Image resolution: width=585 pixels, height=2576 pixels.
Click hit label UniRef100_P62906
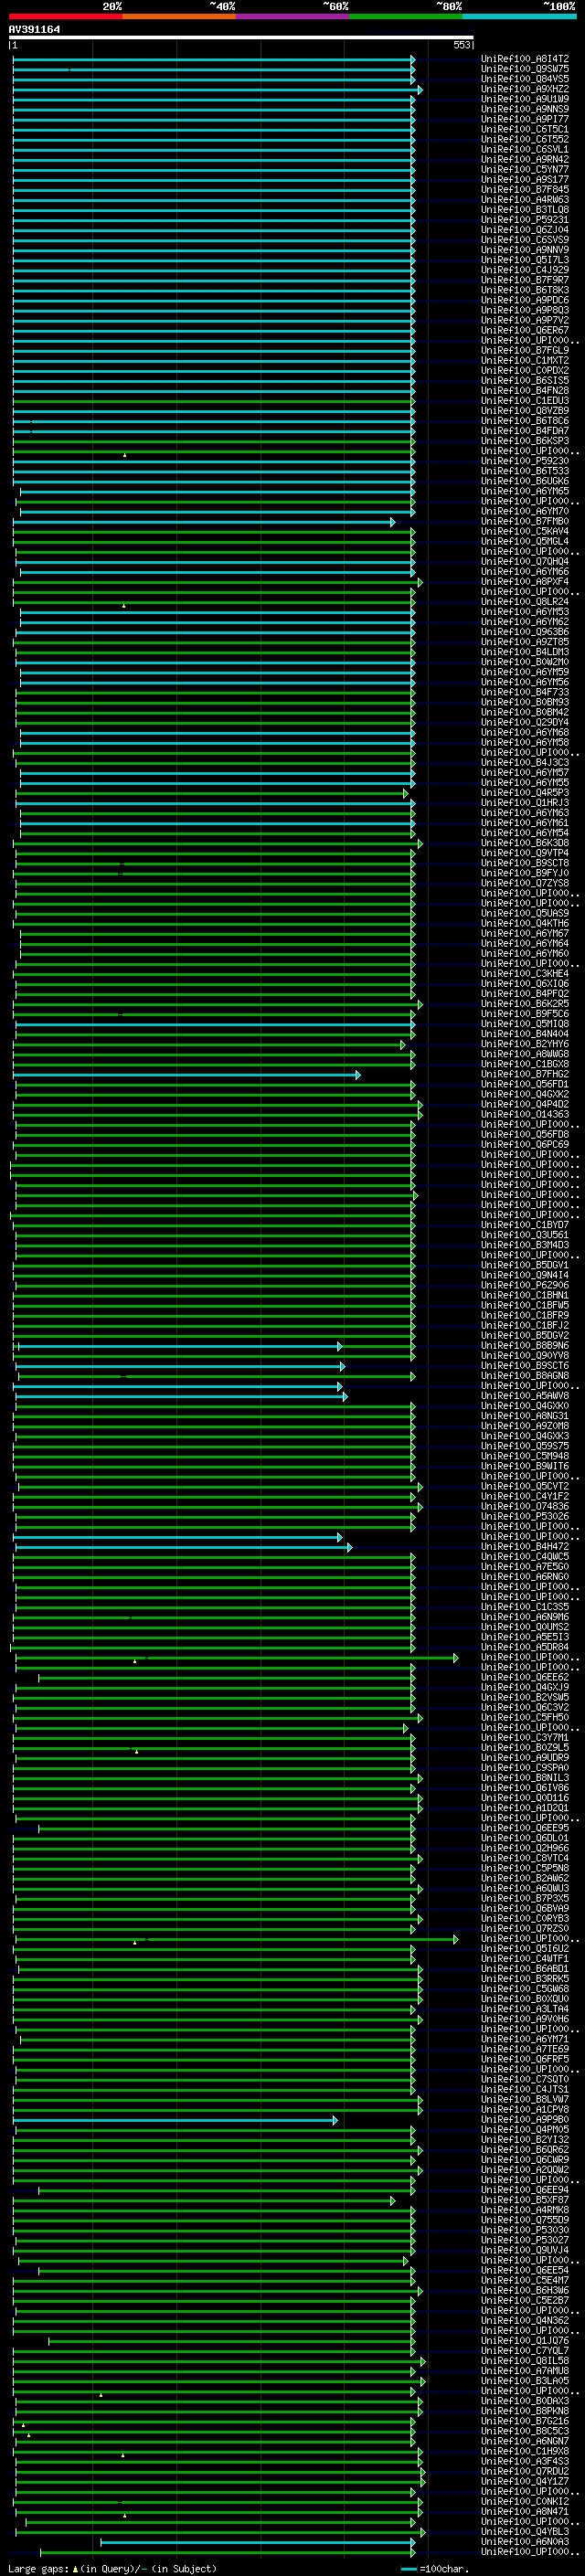[525, 1285]
